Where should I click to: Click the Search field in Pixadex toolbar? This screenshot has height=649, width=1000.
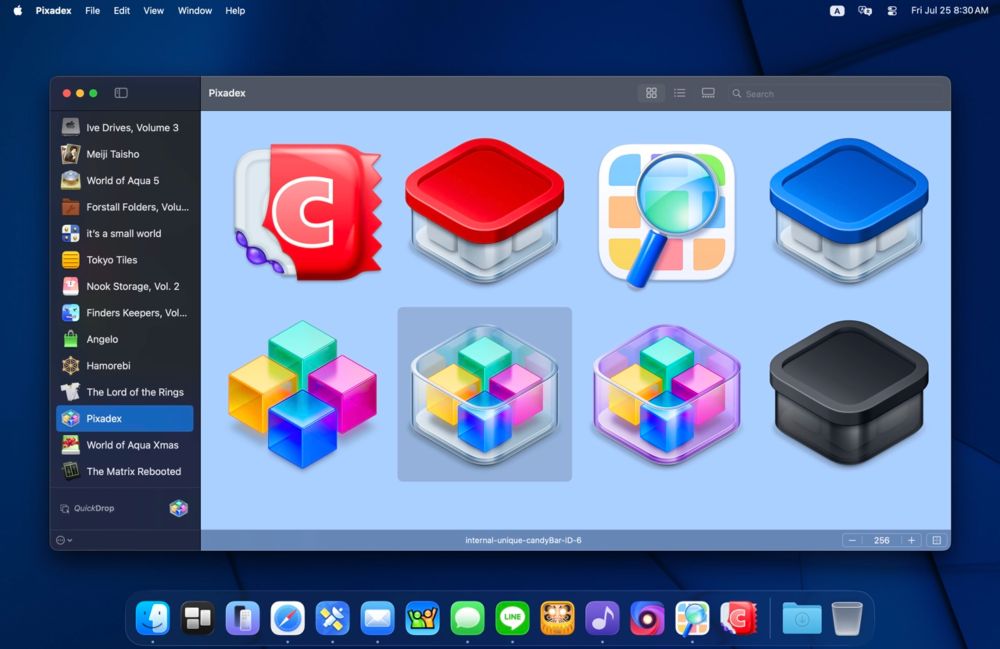click(835, 94)
